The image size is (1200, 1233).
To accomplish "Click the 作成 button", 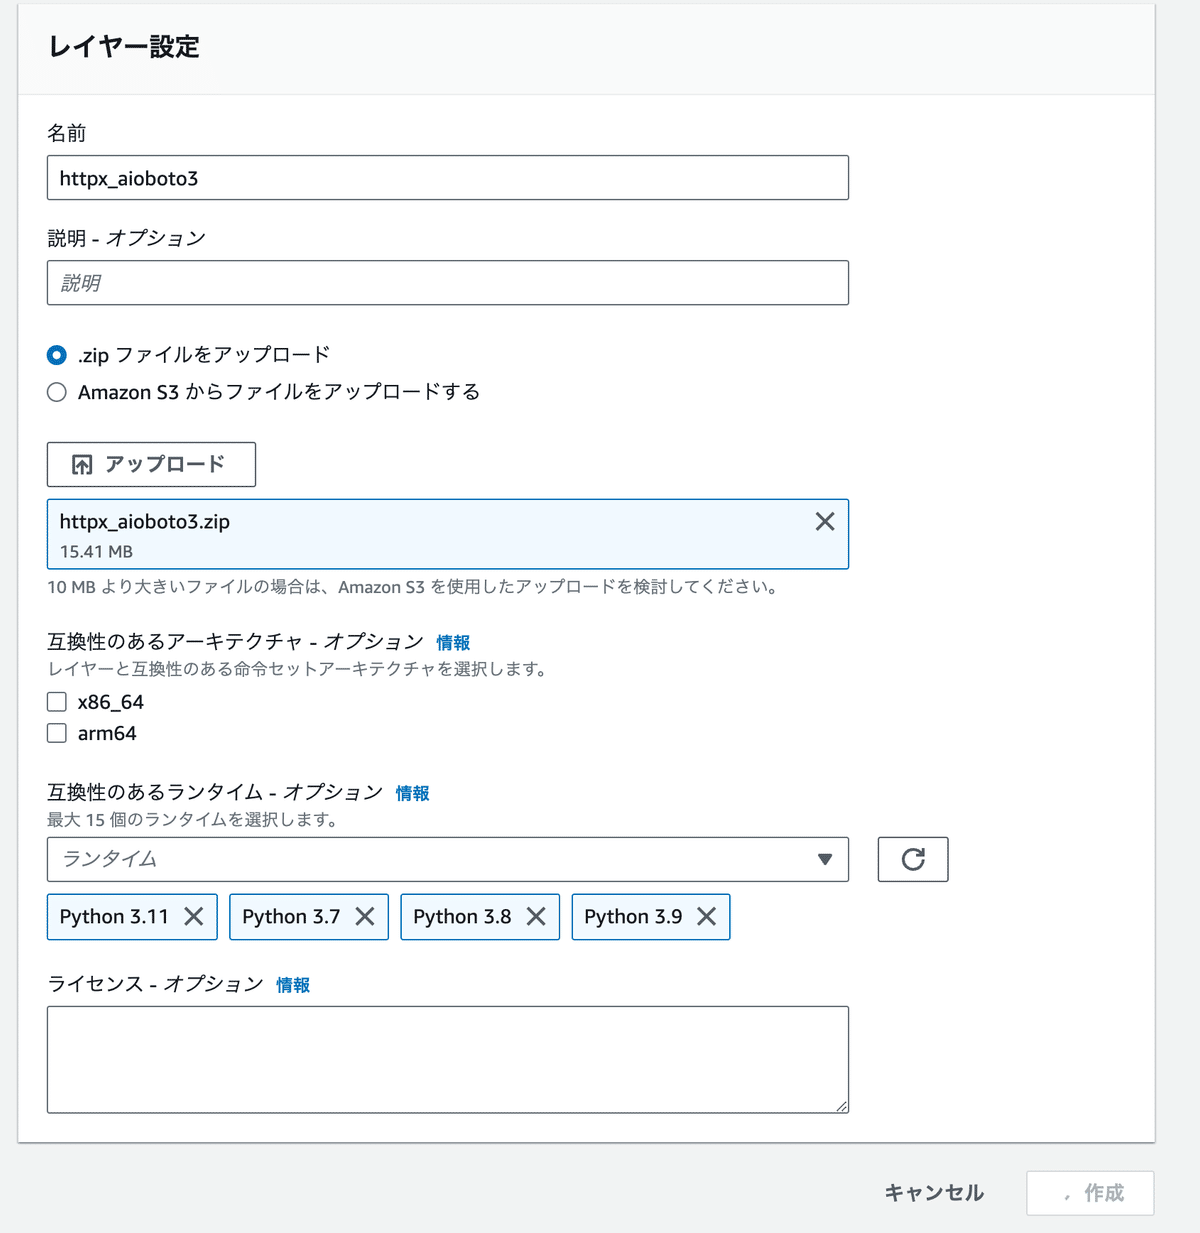I will (1090, 1193).
